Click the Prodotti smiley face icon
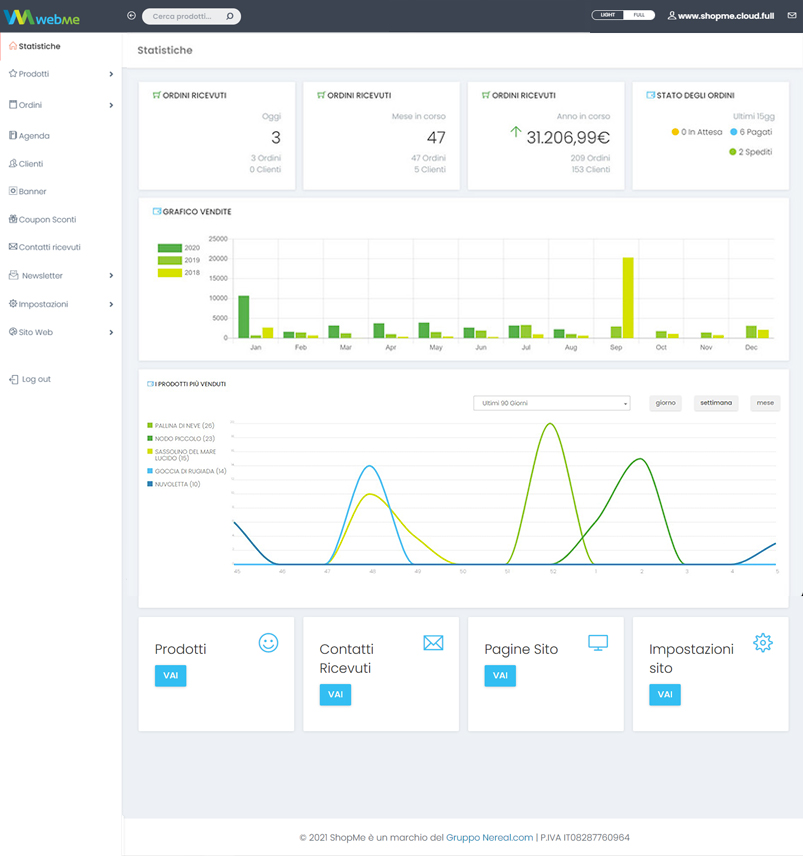This screenshot has width=803, height=856. click(268, 643)
